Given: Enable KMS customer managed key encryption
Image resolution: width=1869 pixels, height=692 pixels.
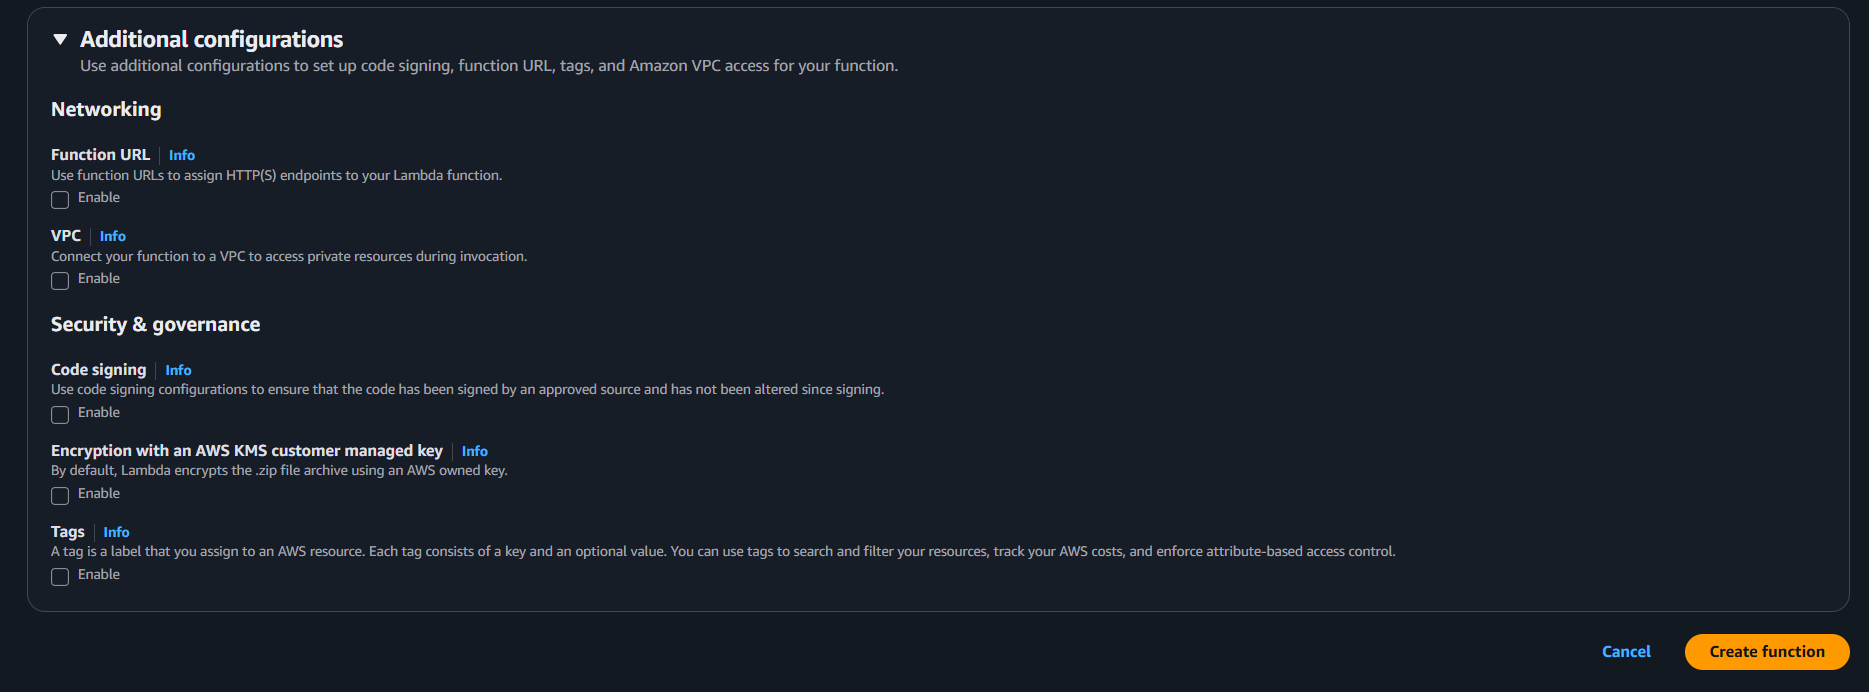Looking at the screenshot, I should (60, 496).
